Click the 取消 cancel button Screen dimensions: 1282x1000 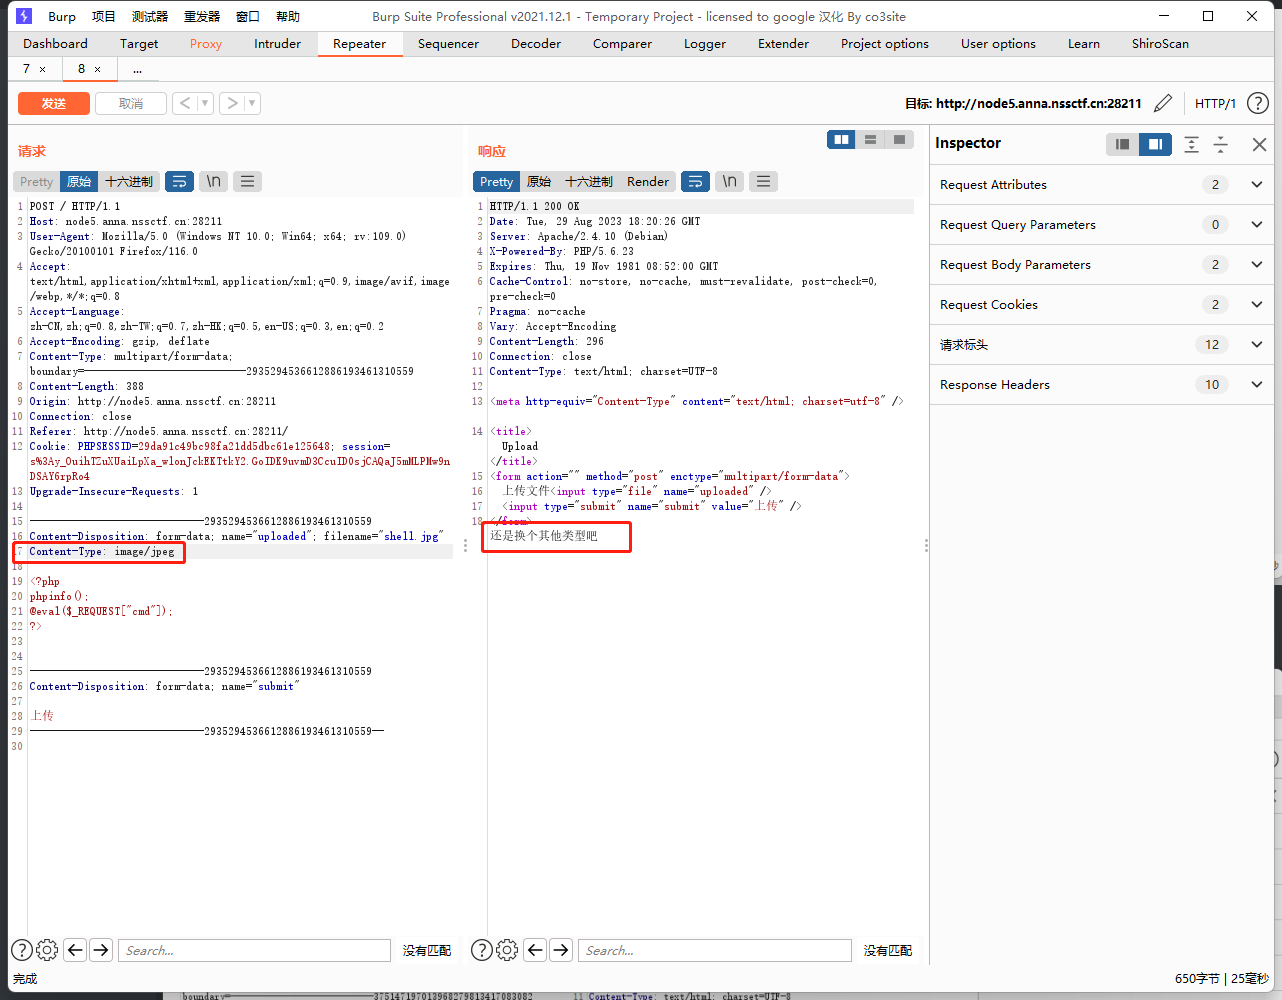131,103
